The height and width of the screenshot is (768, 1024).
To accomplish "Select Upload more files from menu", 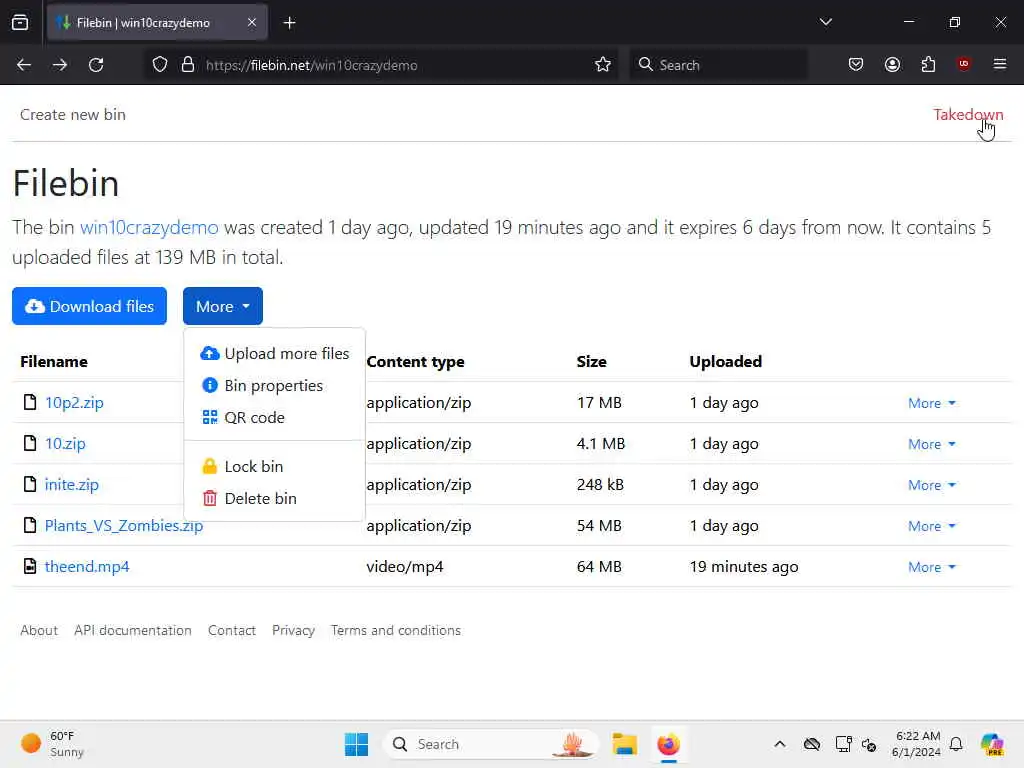I will coord(274,353).
